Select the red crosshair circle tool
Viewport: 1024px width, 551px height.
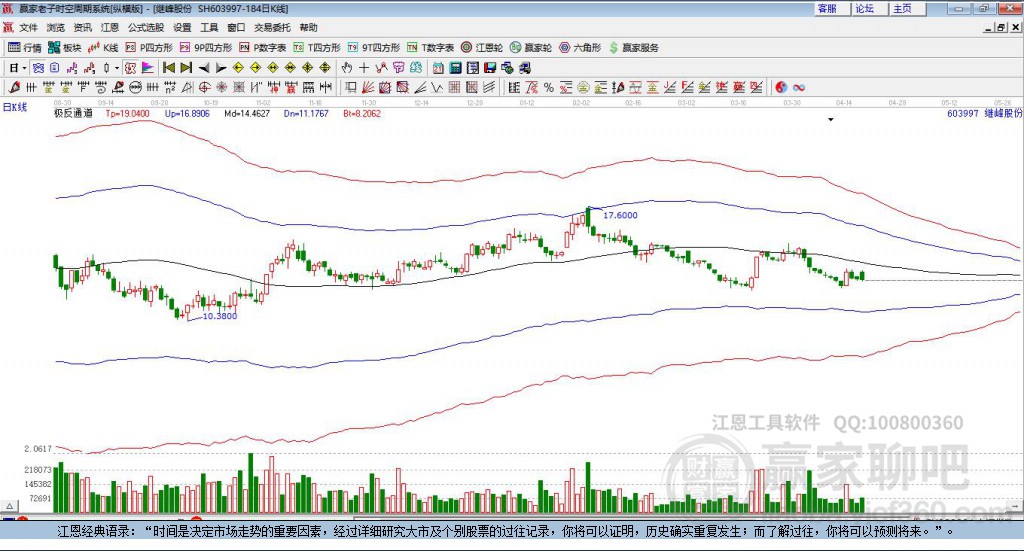click(204, 87)
